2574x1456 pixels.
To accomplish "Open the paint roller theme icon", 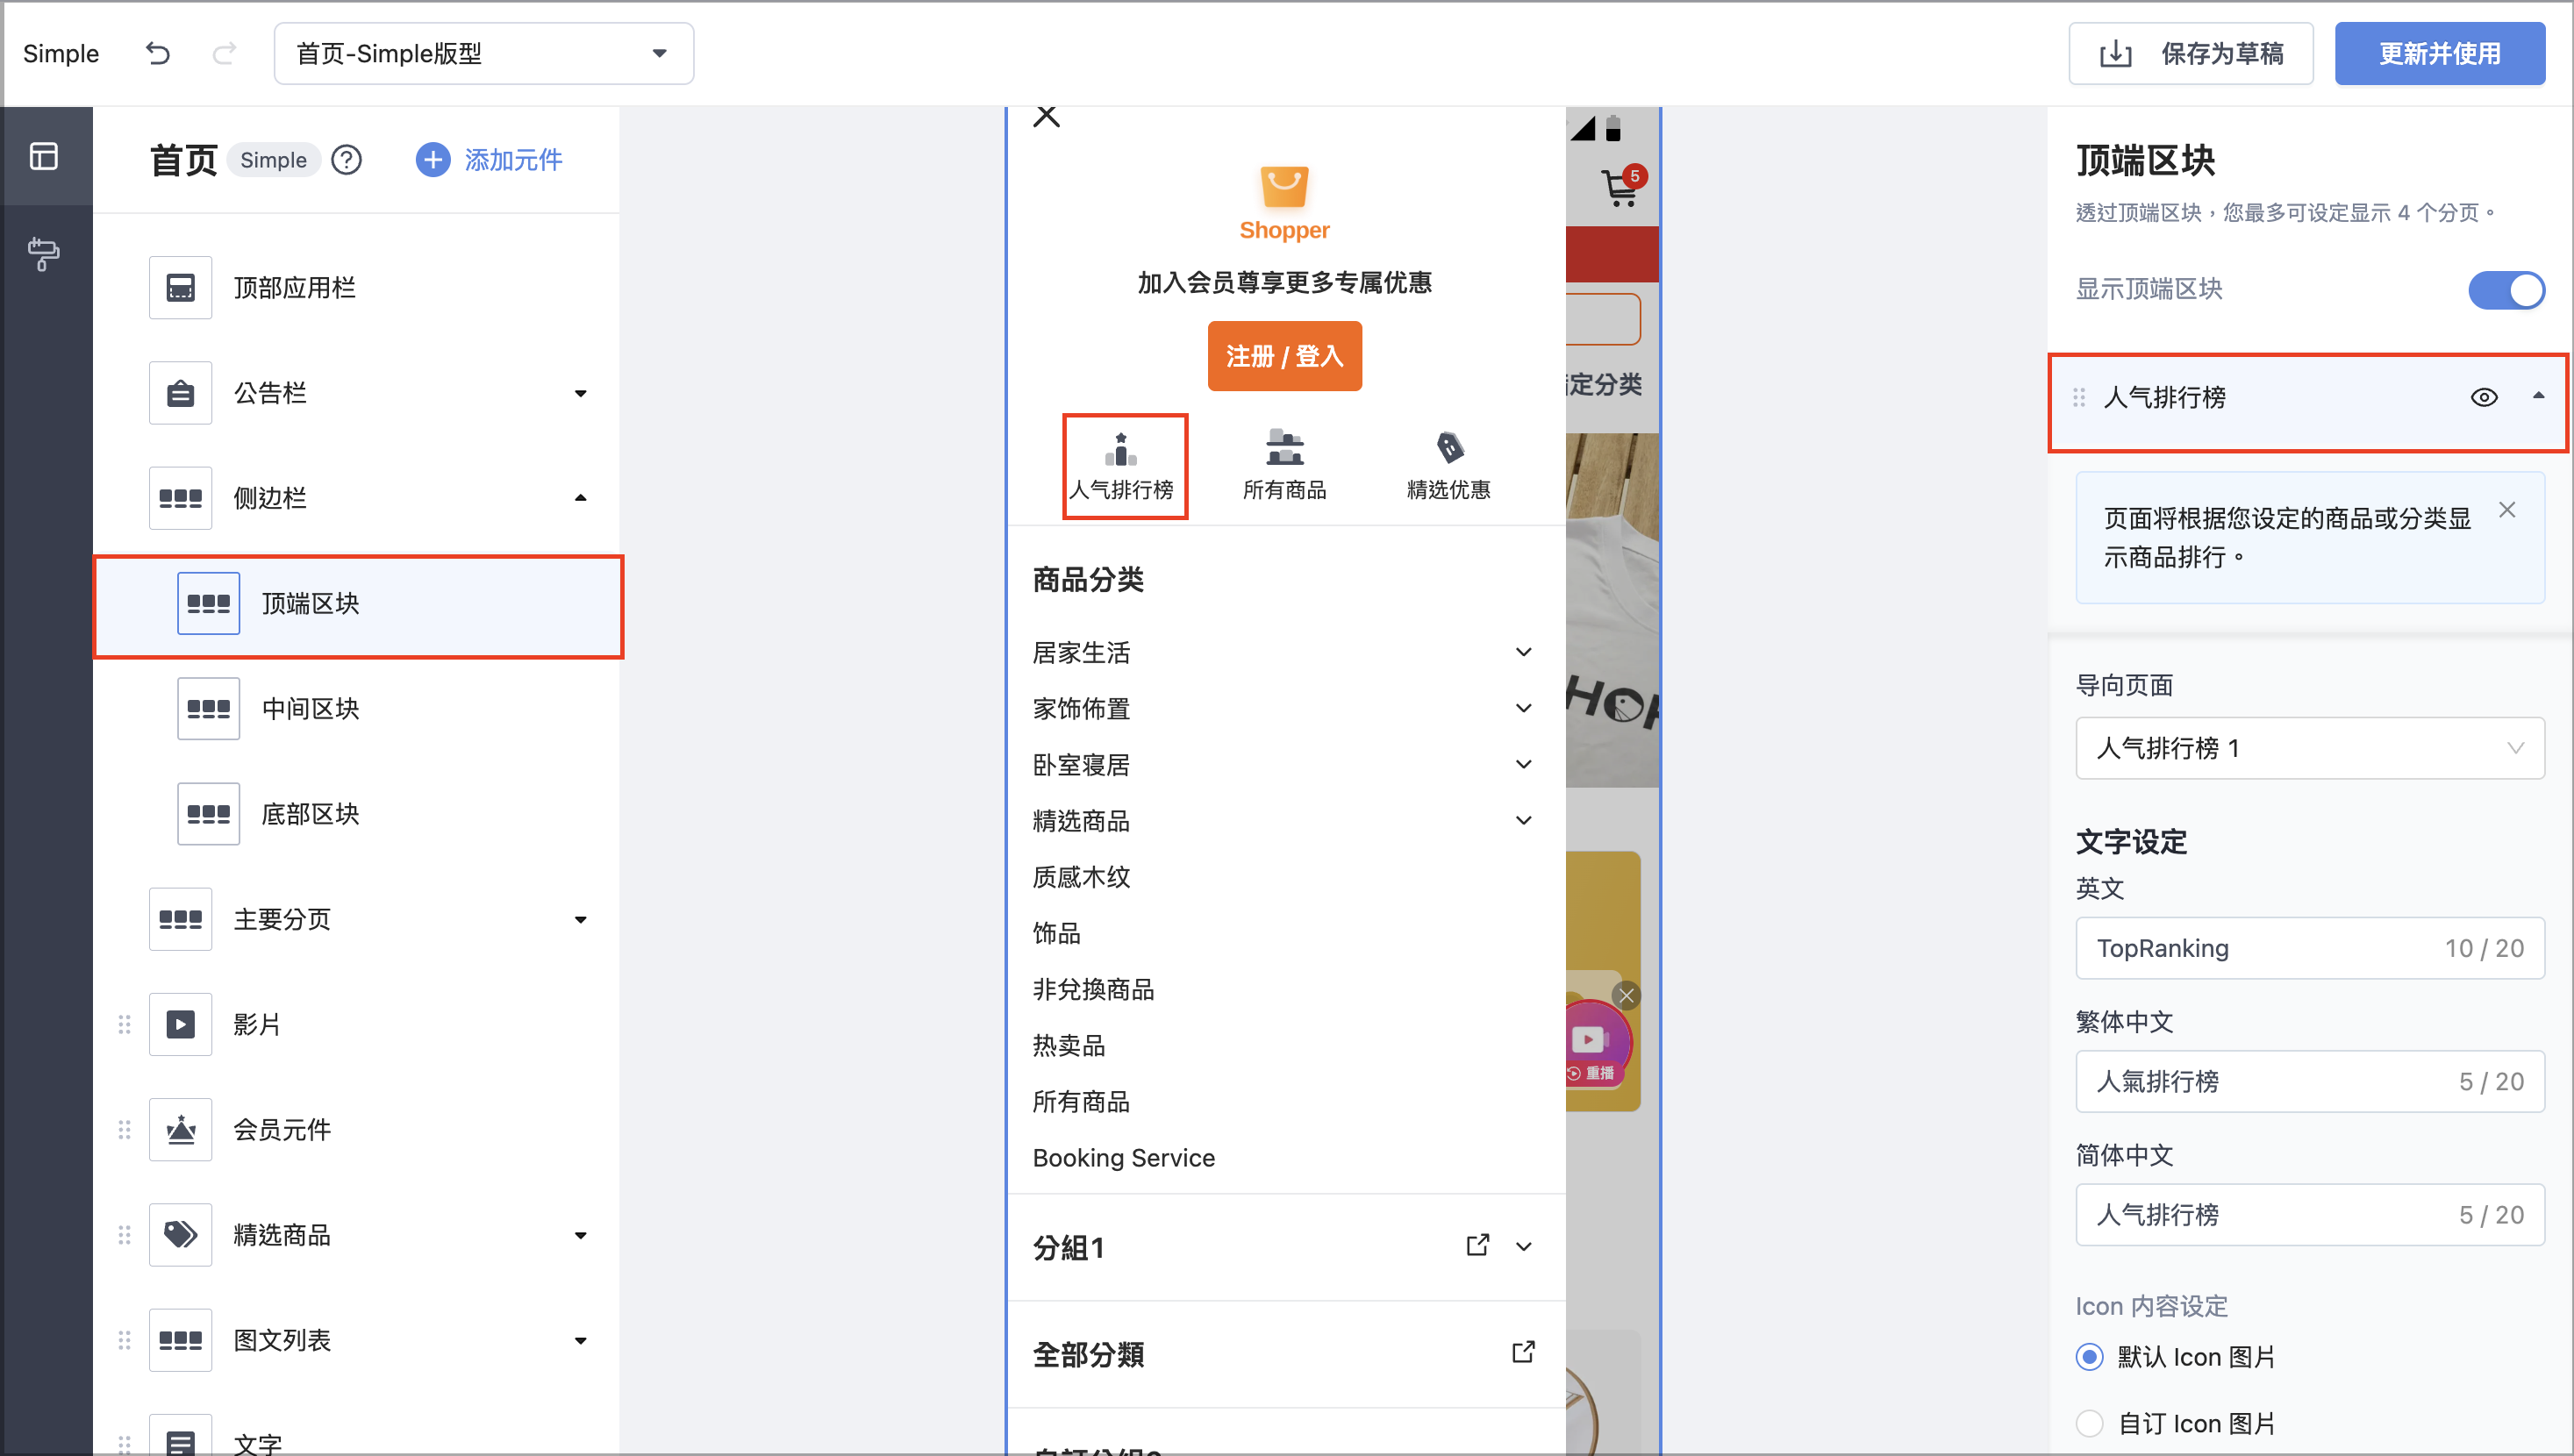I will click(44, 254).
